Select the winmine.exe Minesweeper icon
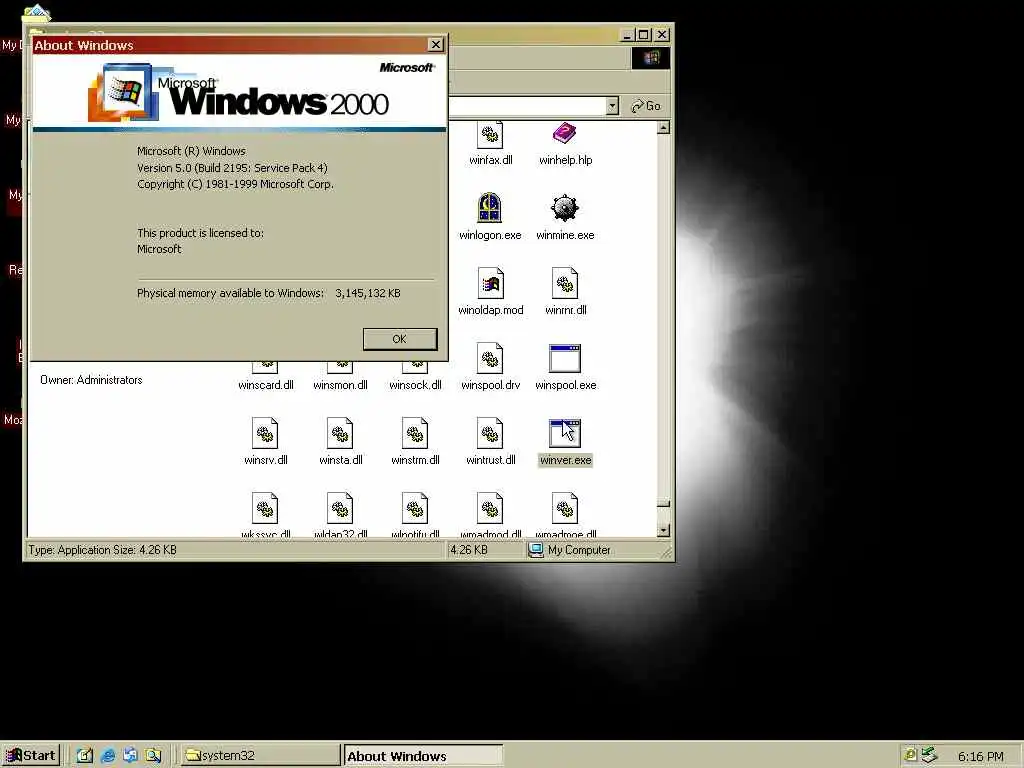Screen dimensions: 1024x768 565,208
